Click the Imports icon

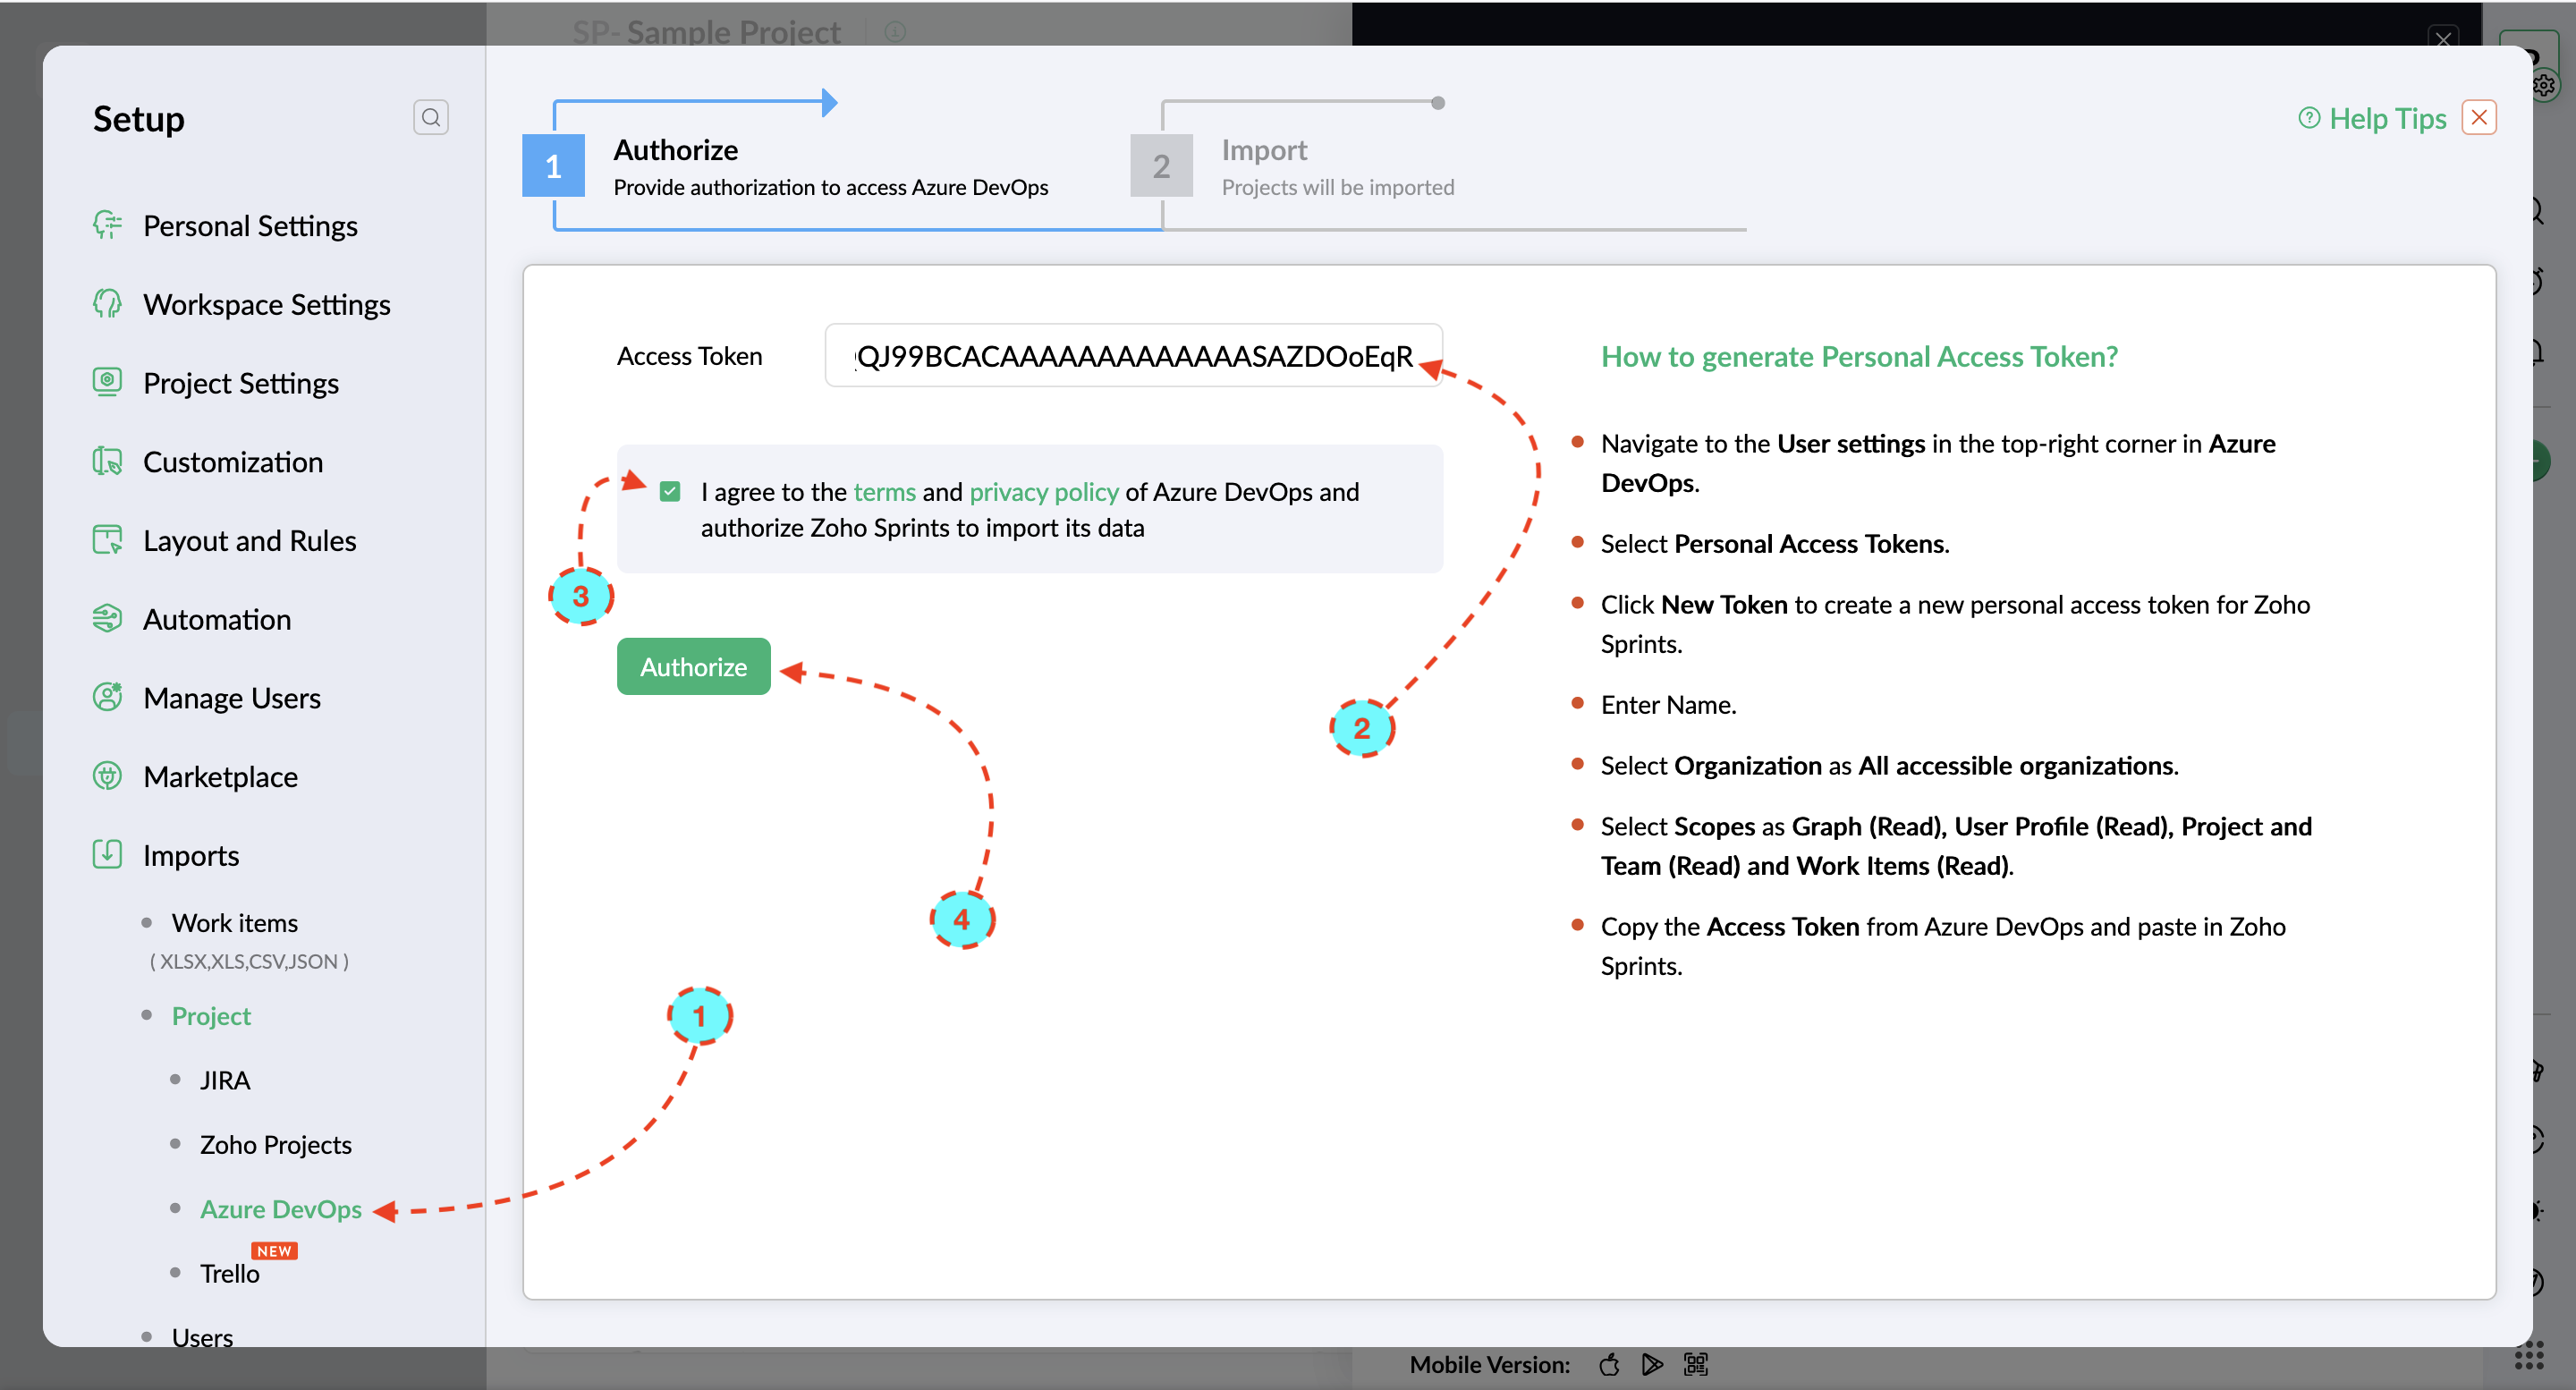(x=107, y=854)
